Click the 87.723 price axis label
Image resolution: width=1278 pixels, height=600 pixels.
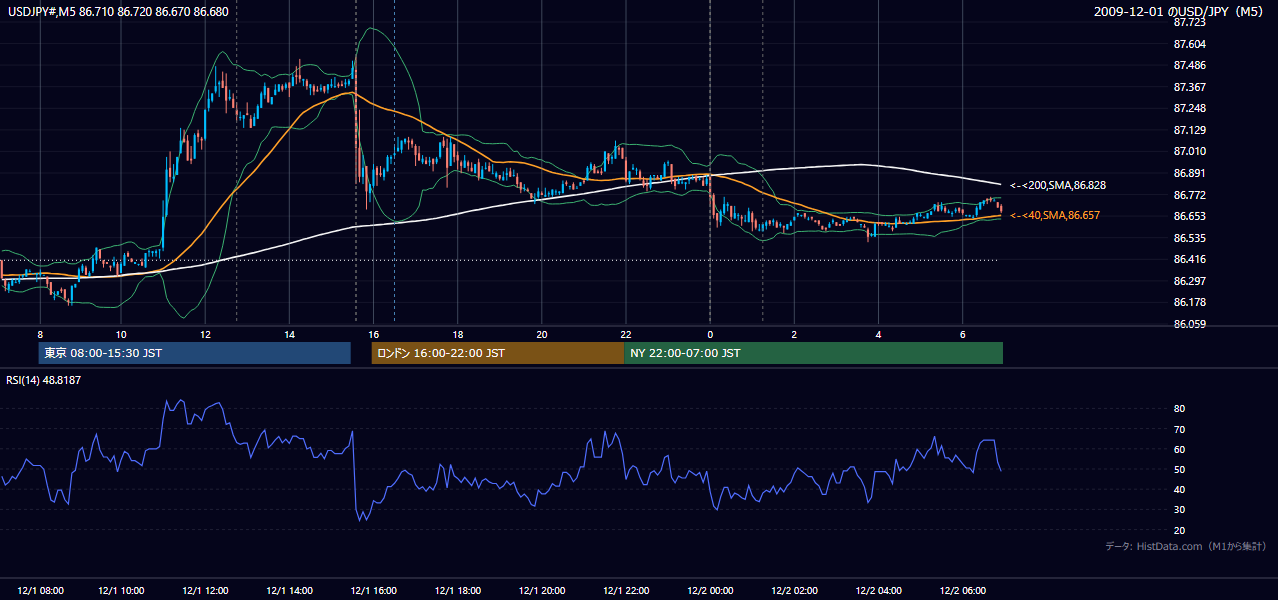(1189, 22)
